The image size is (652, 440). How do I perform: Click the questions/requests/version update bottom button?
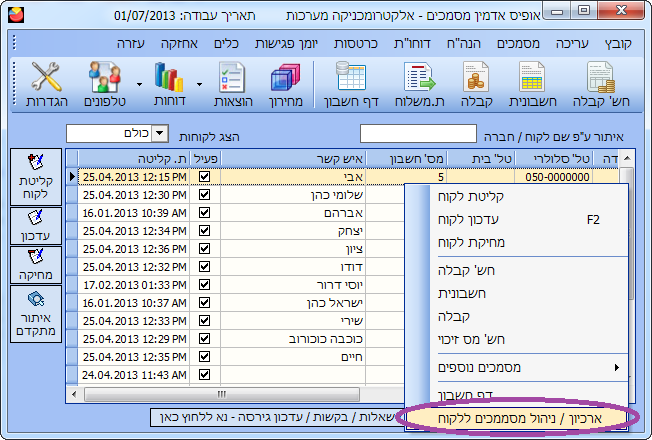[277, 417]
